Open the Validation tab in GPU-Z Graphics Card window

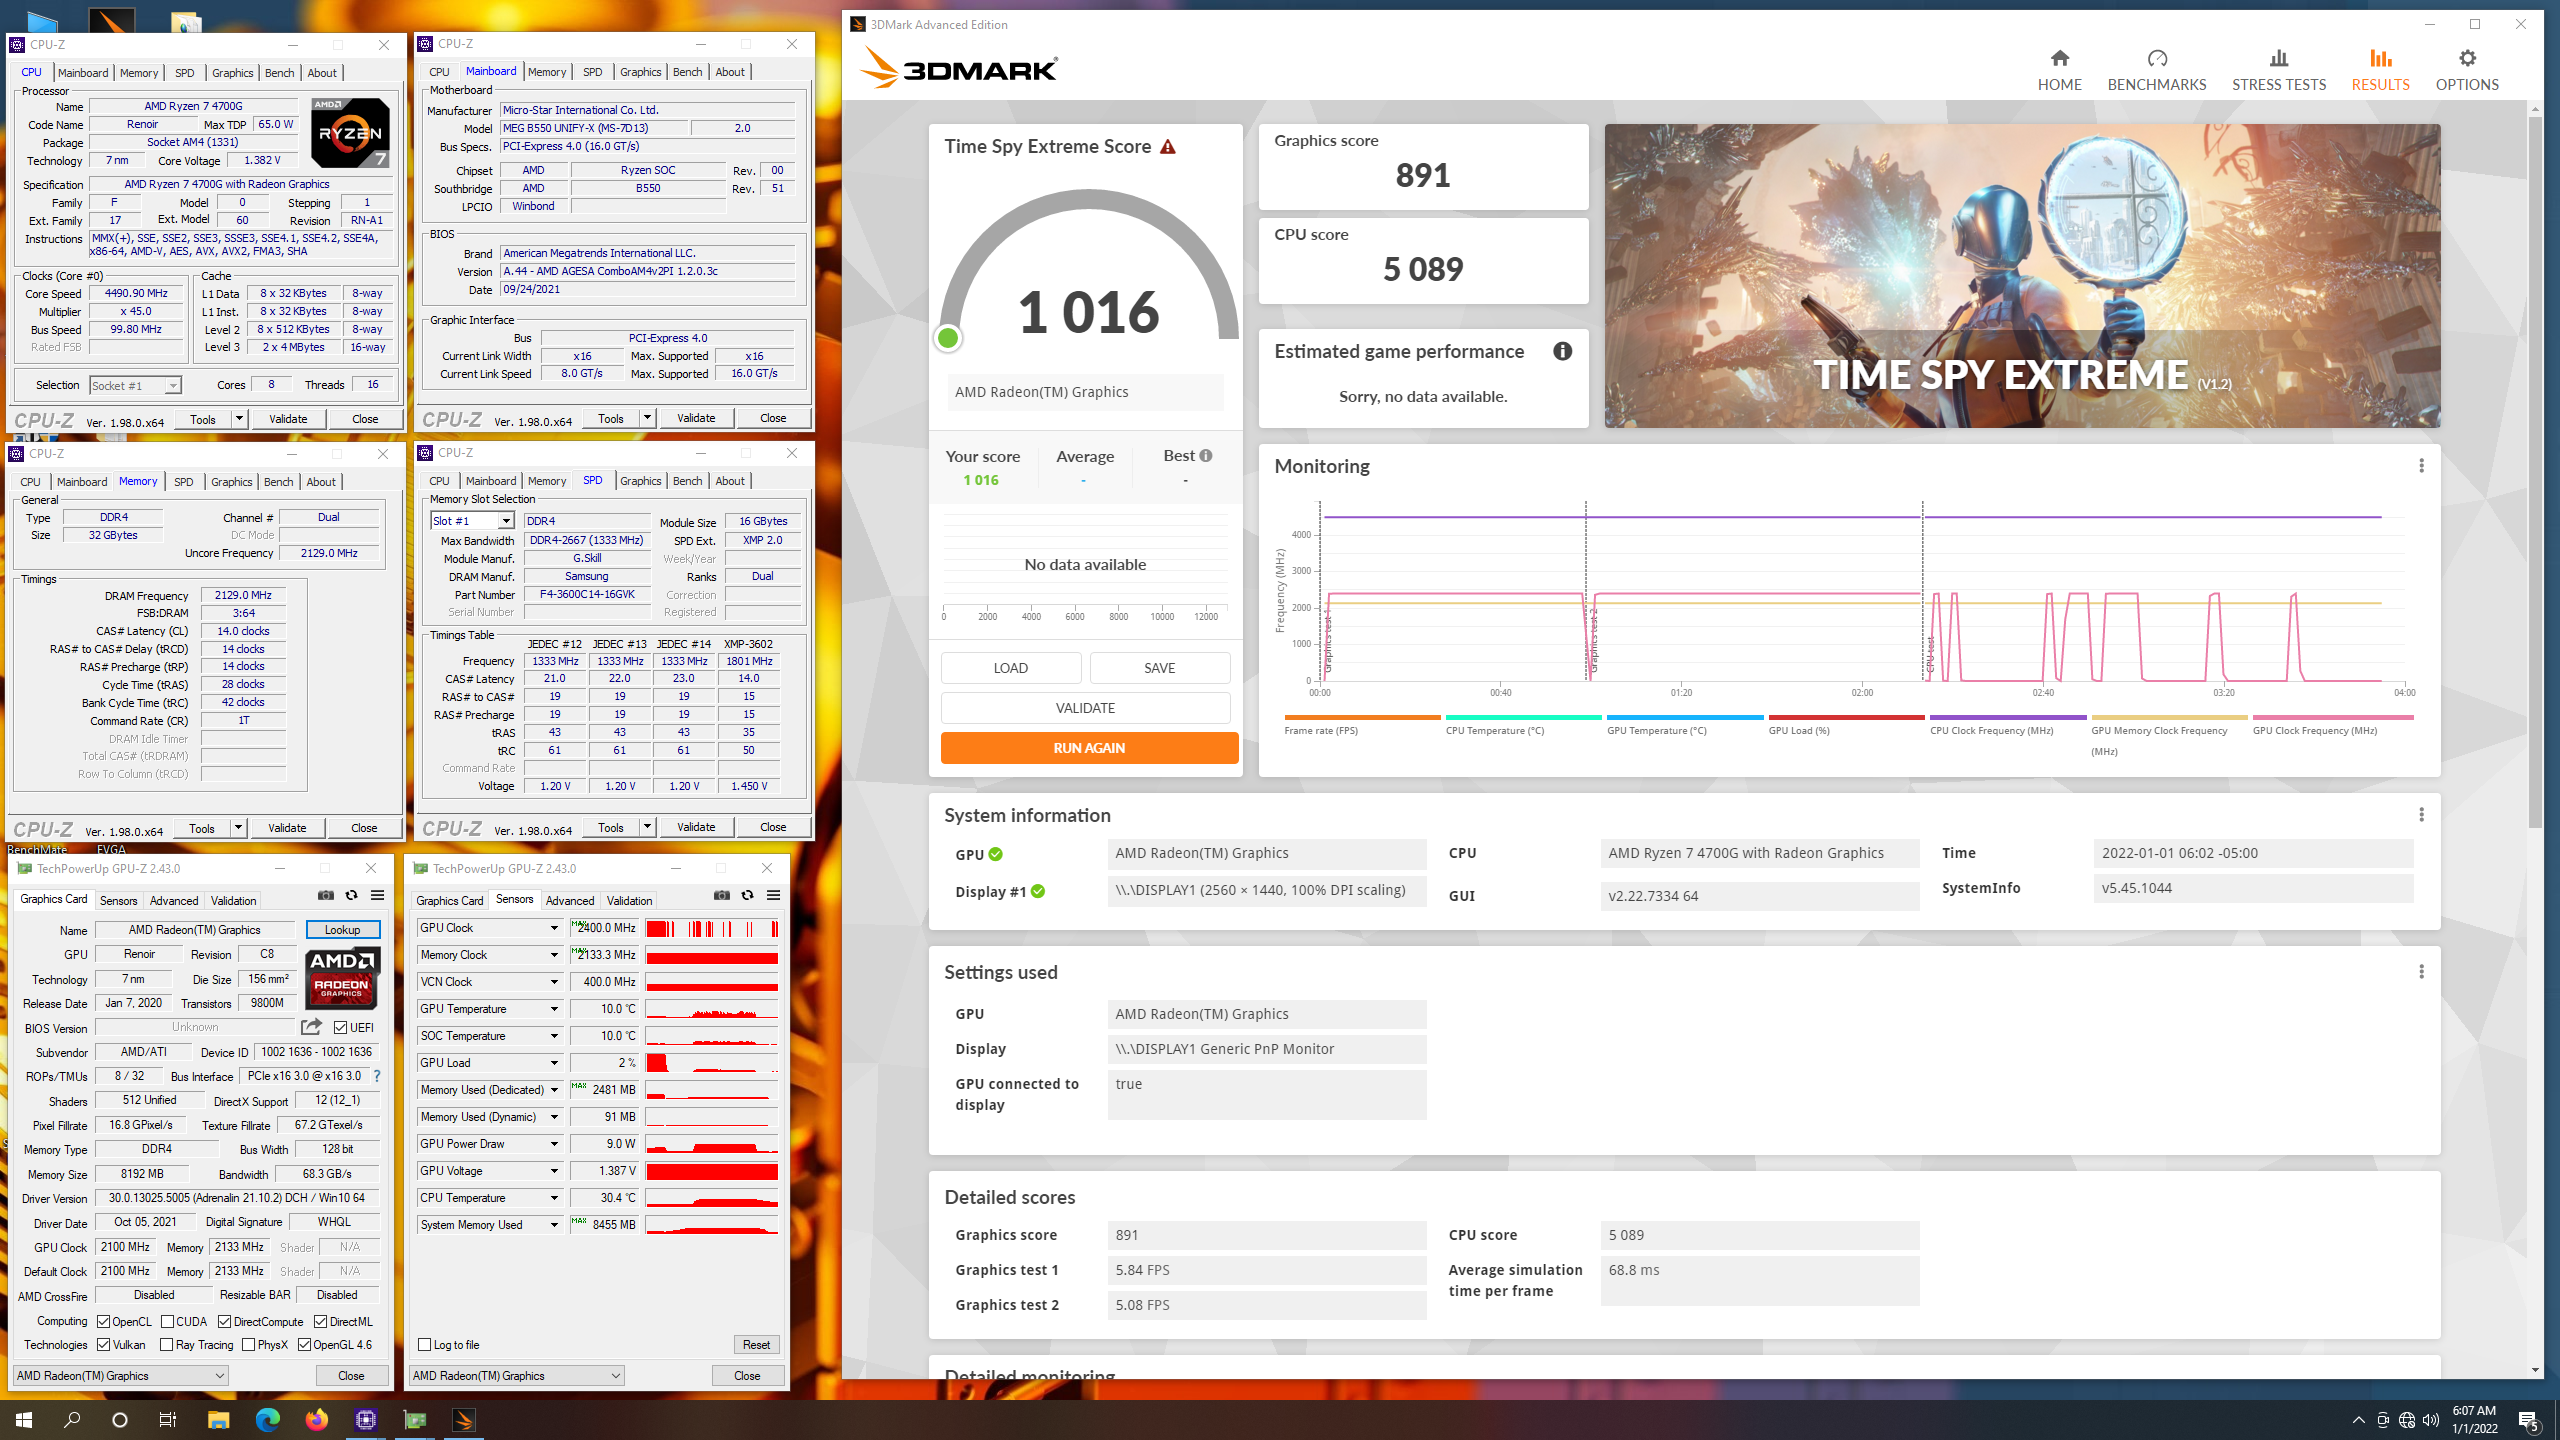[233, 900]
